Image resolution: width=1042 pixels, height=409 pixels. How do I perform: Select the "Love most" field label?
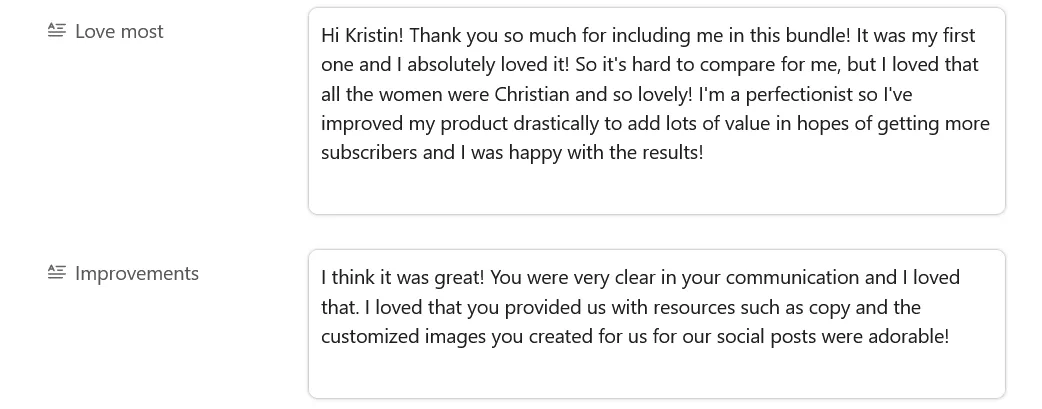119,31
